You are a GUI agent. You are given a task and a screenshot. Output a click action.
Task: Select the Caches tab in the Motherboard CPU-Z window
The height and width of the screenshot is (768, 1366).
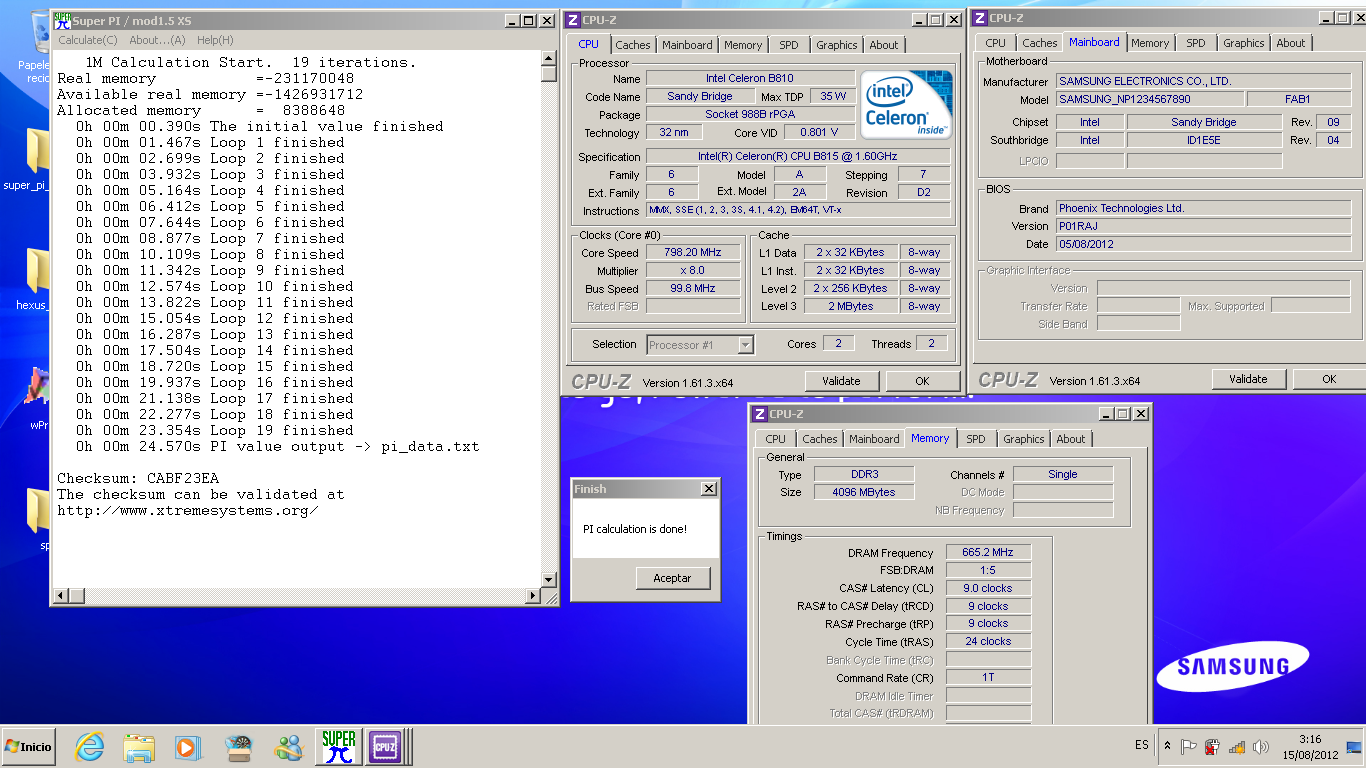[x=1039, y=43]
